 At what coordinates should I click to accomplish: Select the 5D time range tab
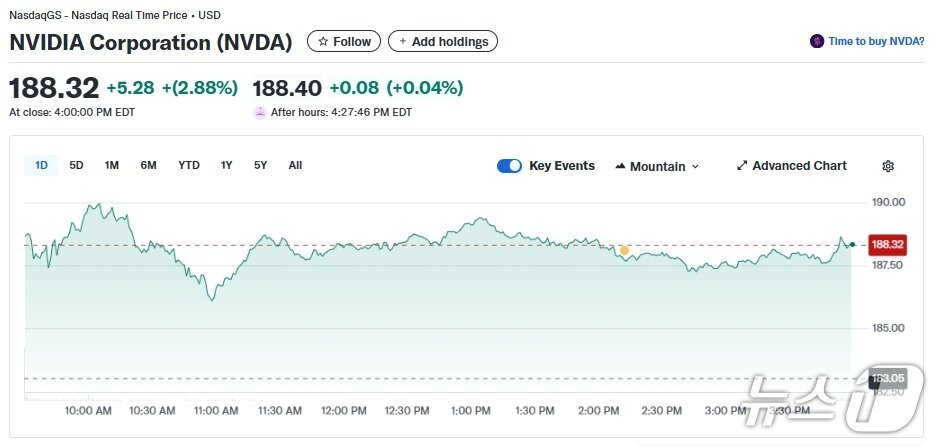76,165
